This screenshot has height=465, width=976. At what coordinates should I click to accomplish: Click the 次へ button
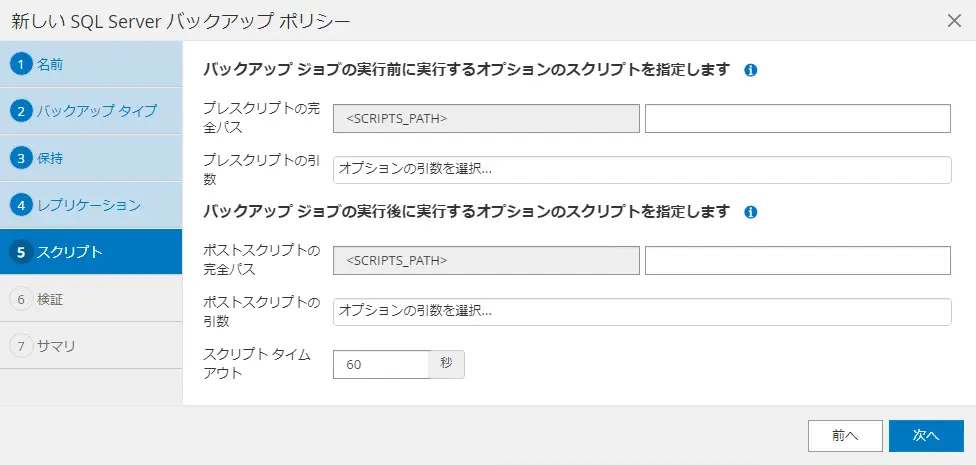(926, 436)
